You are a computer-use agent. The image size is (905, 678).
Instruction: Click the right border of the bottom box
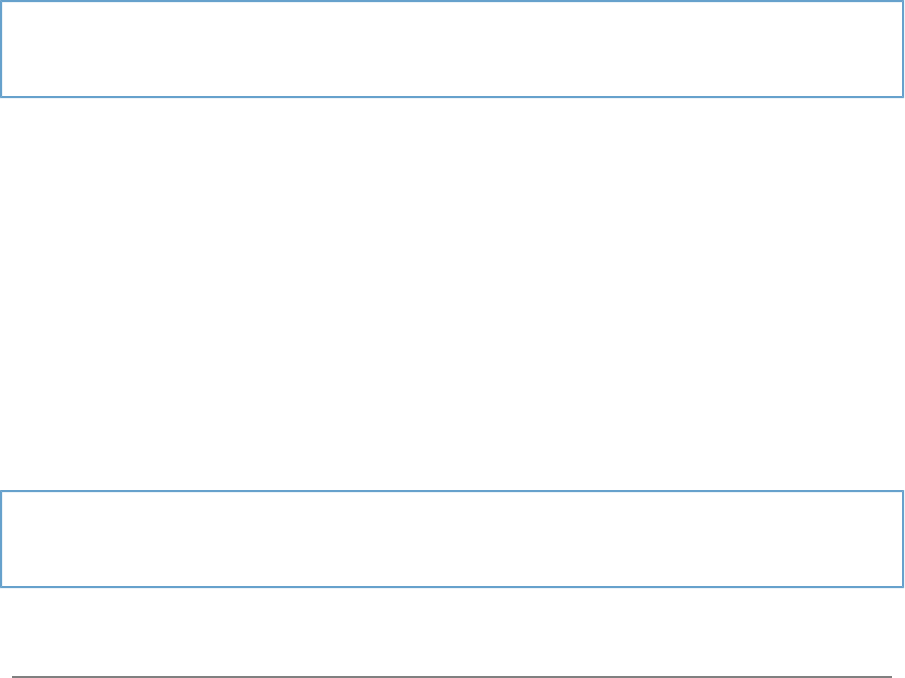(902, 538)
